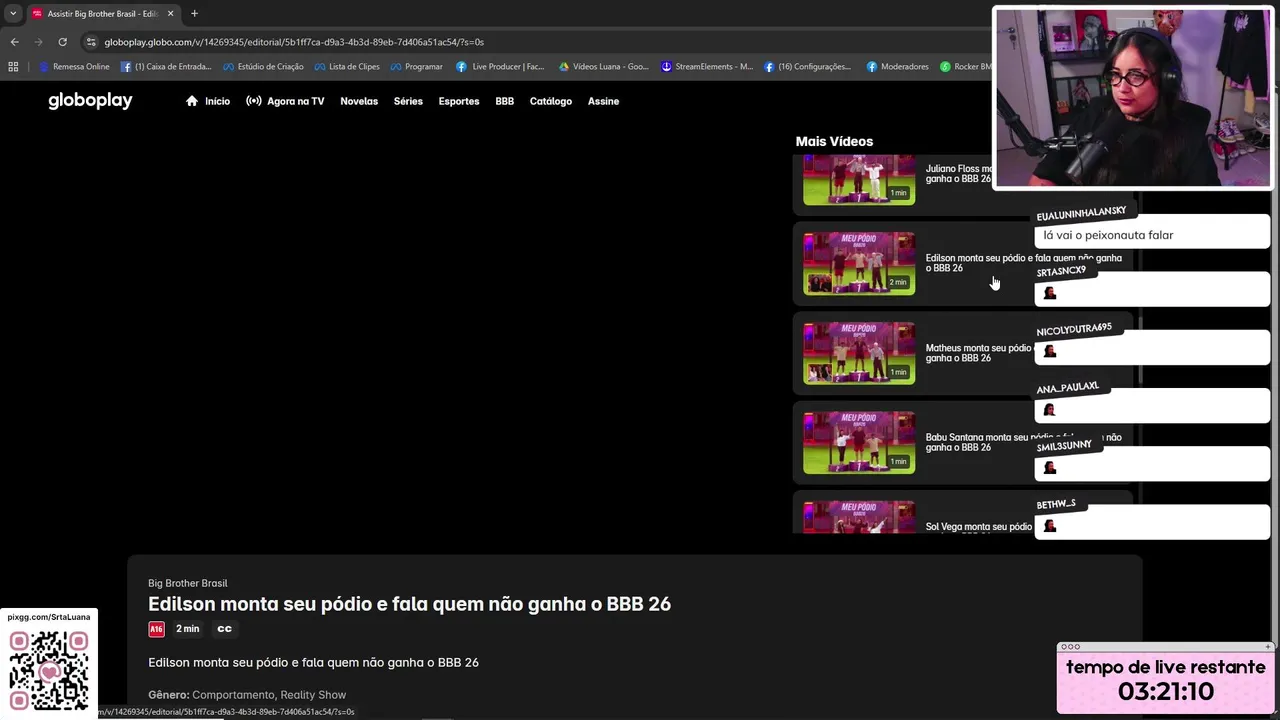Click the browser forward arrow
Viewport: 1280px width, 720px height.
pos(38,42)
